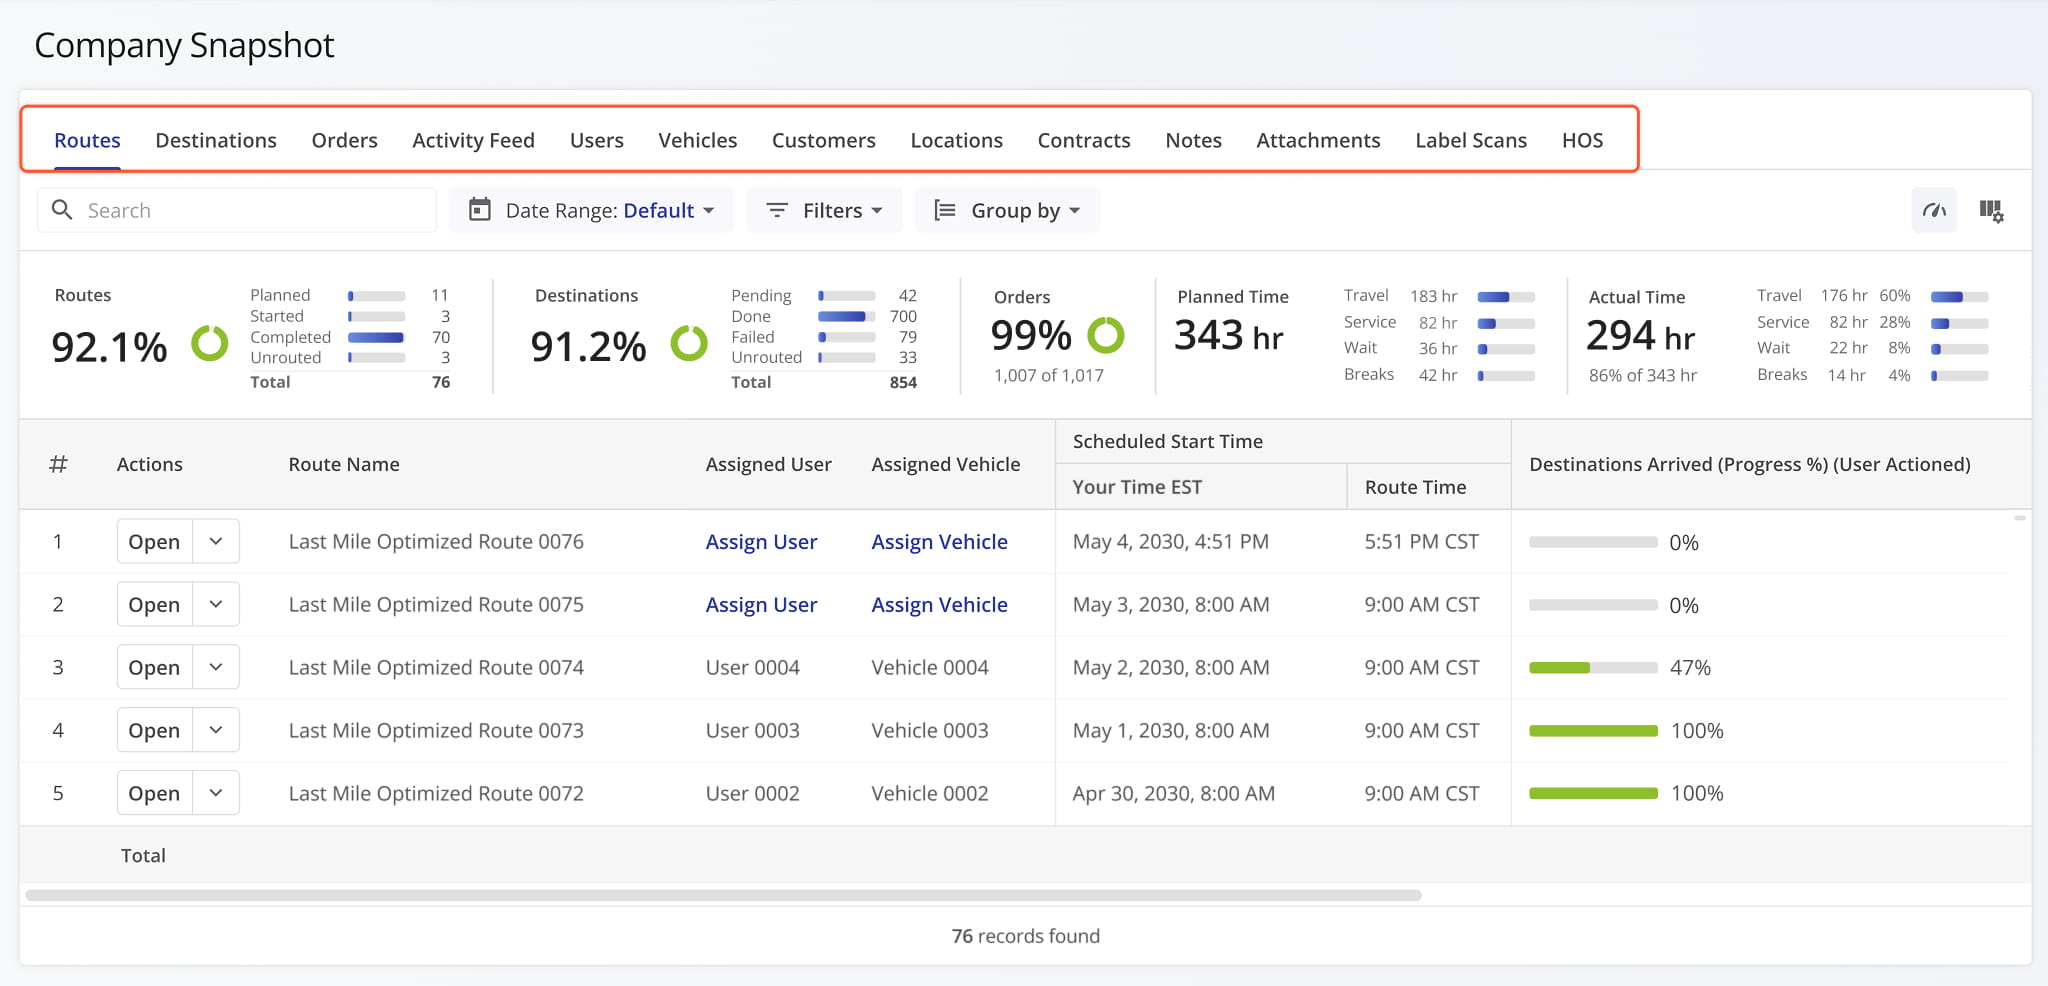Switch to the Destinations tab
The height and width of the screenshot is (986, 2048).
click(216, 140)
